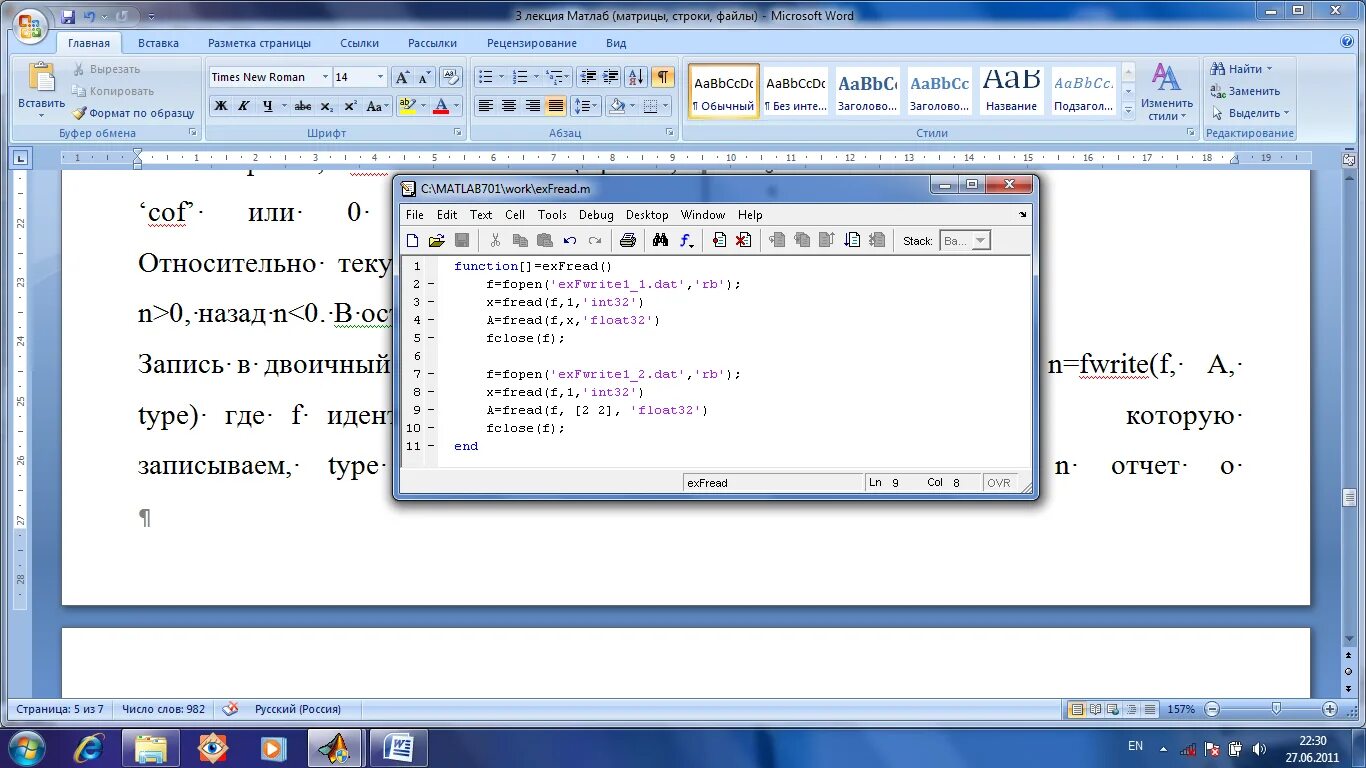This screenshot has width=1366, height=768.
Task: Click paragraph shading paint bucket
Action: pyautogui.click(x=616, y=106)
